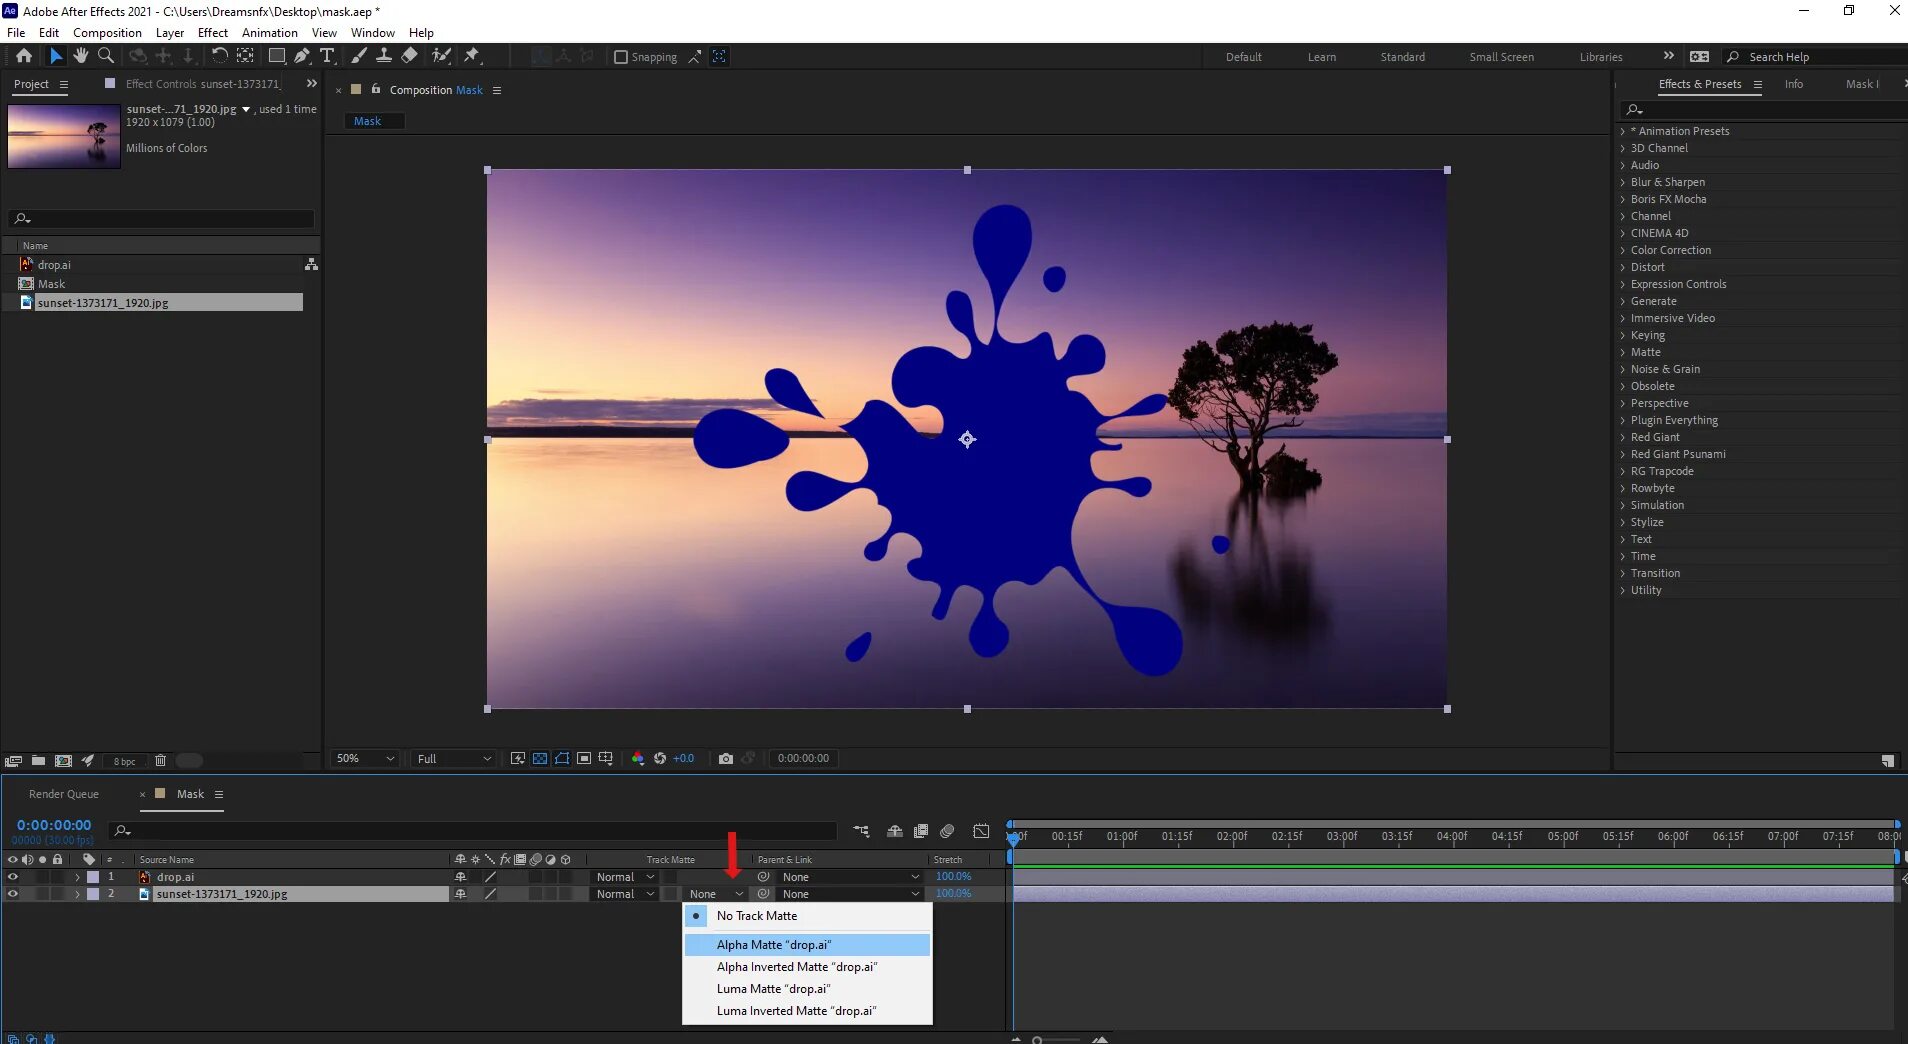Select the Puppet Pin tool
Viewport: 1908px width, 1044px height.
472,56
